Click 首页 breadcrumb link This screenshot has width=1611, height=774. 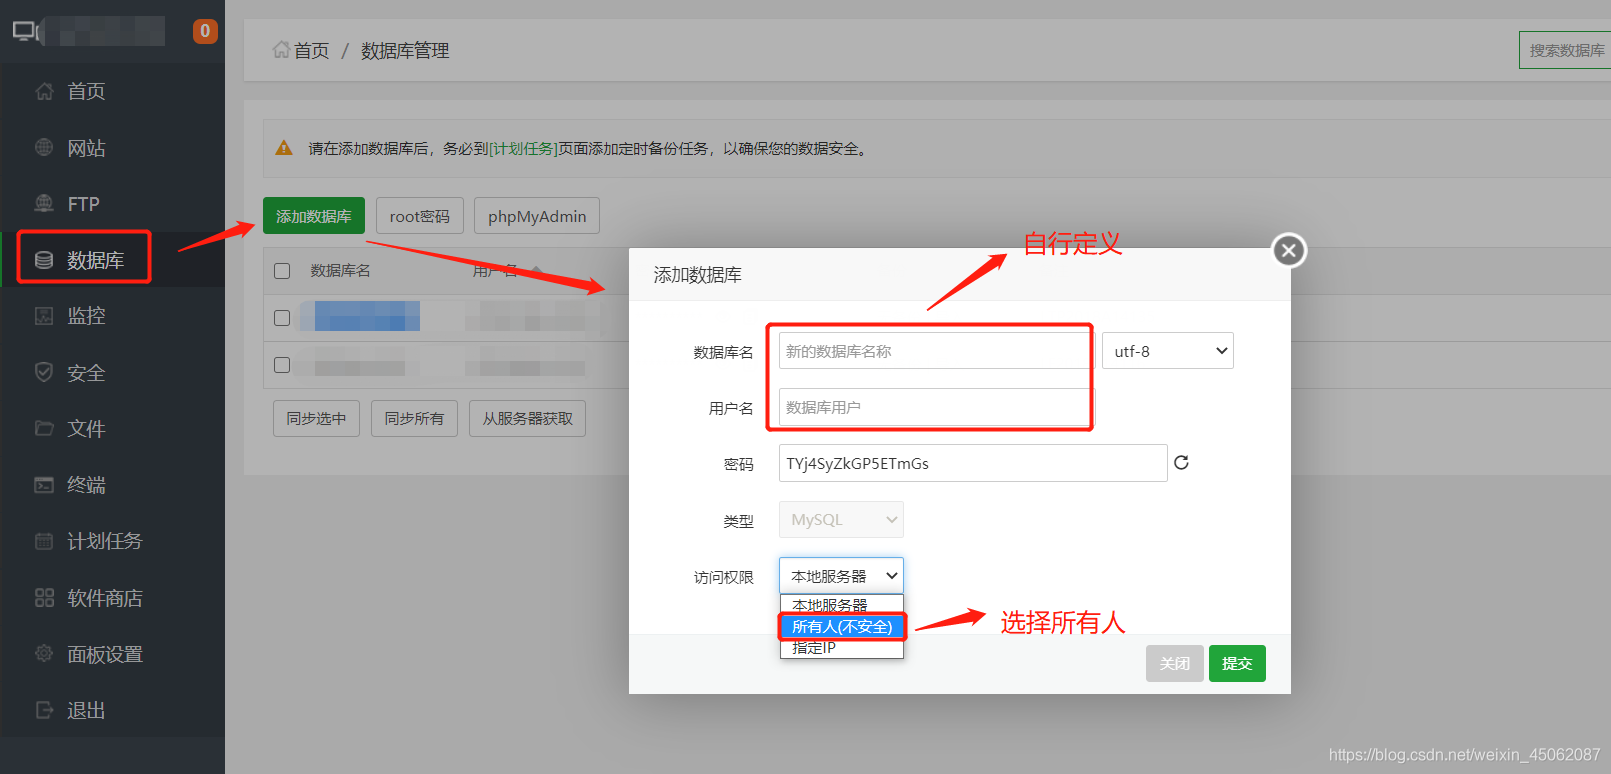(311, 51)
